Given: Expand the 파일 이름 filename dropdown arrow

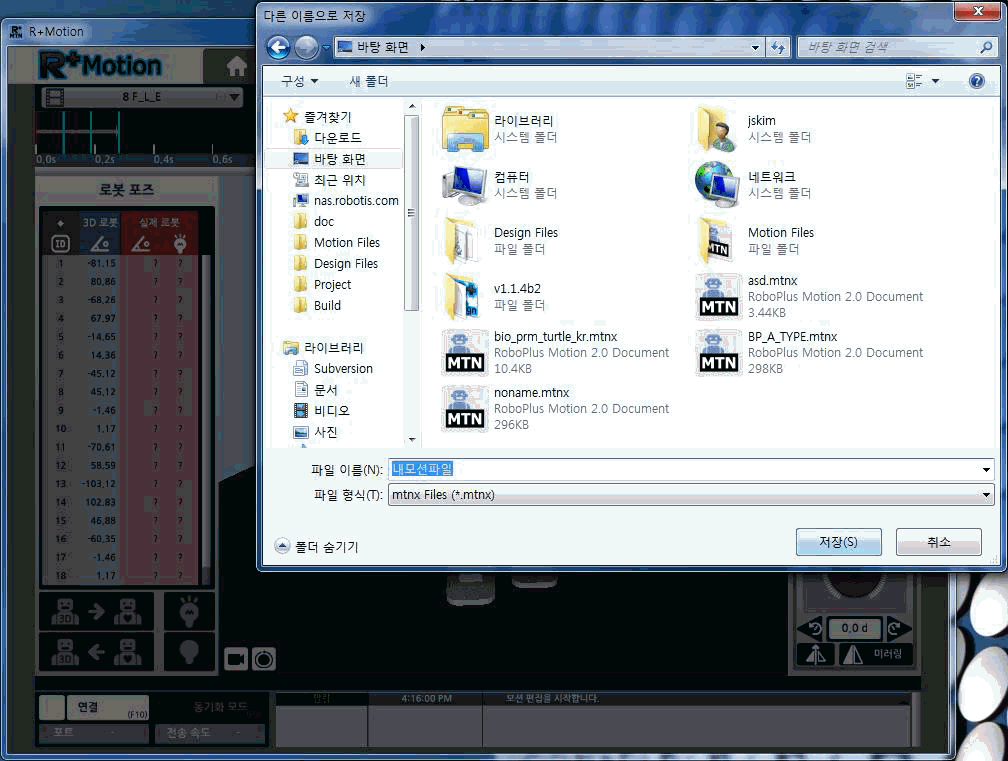Looking at the screenshot, I should (986, 470).
